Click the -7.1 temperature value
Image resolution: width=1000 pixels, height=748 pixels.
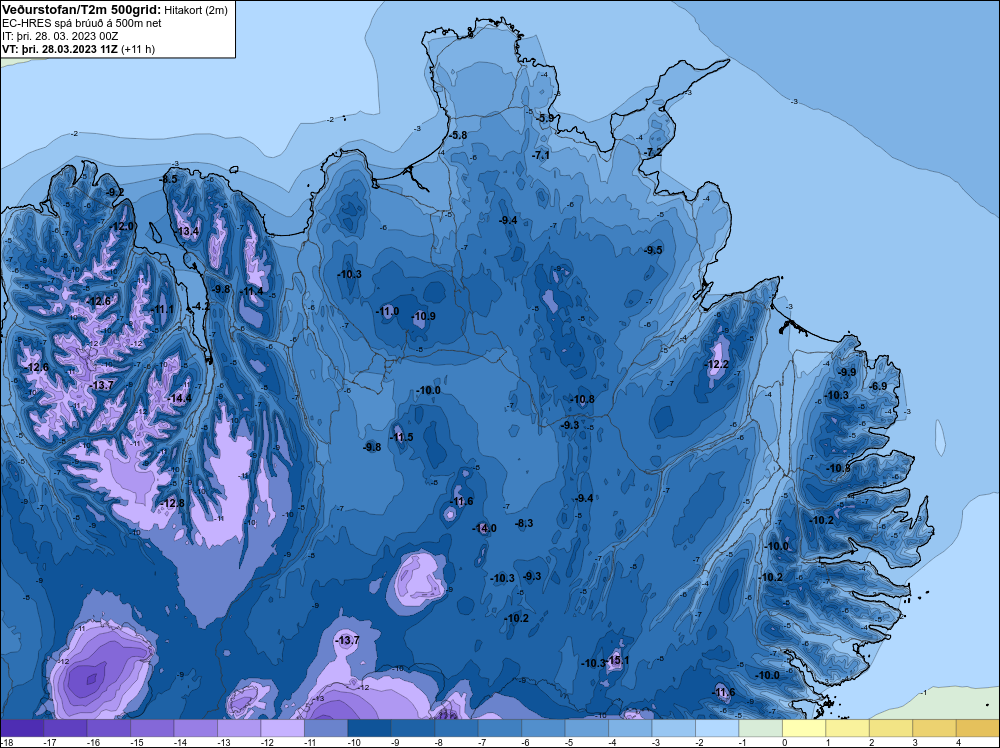541,156
